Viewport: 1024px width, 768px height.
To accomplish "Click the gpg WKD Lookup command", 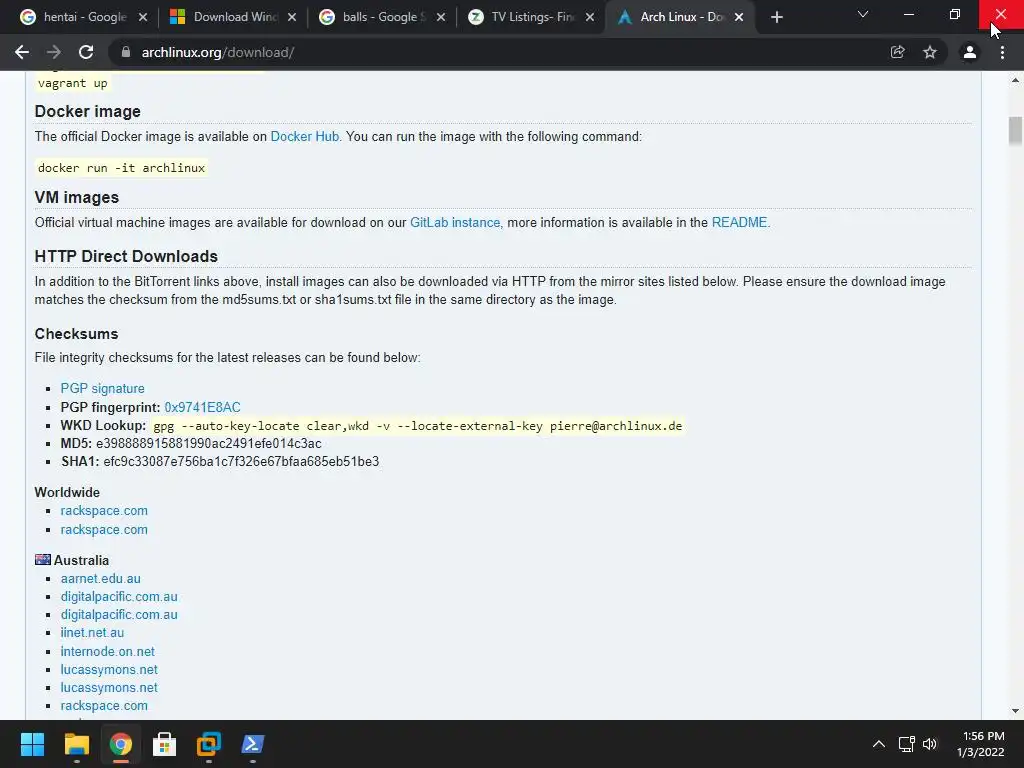I will tap(417, 426).
